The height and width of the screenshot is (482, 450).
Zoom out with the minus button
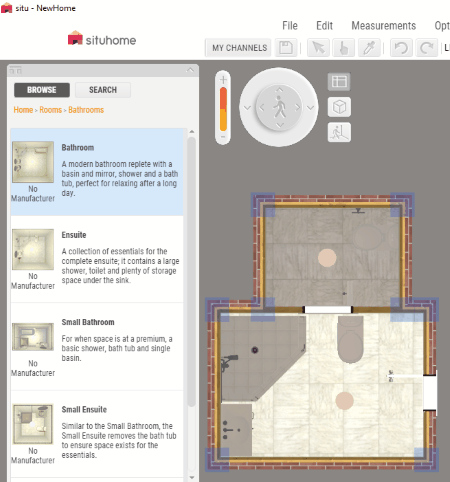[223, 137]
